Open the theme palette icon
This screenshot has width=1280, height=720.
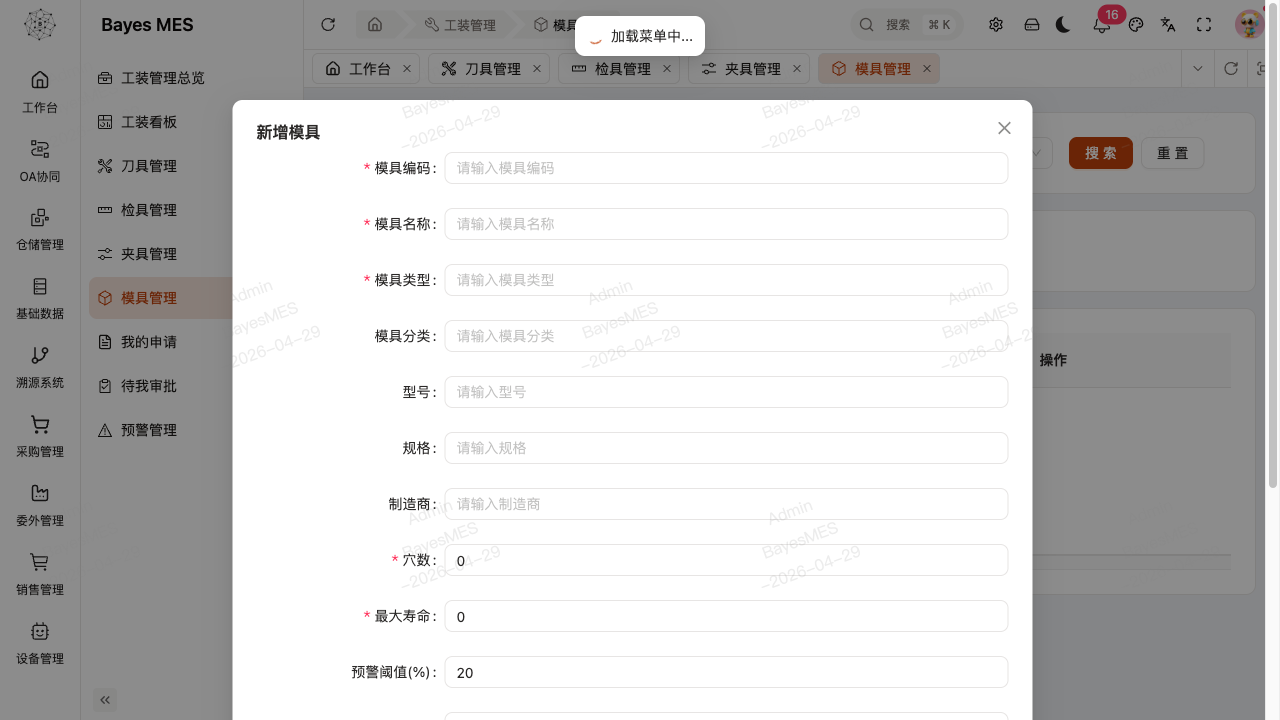[x=1136, y=25]
